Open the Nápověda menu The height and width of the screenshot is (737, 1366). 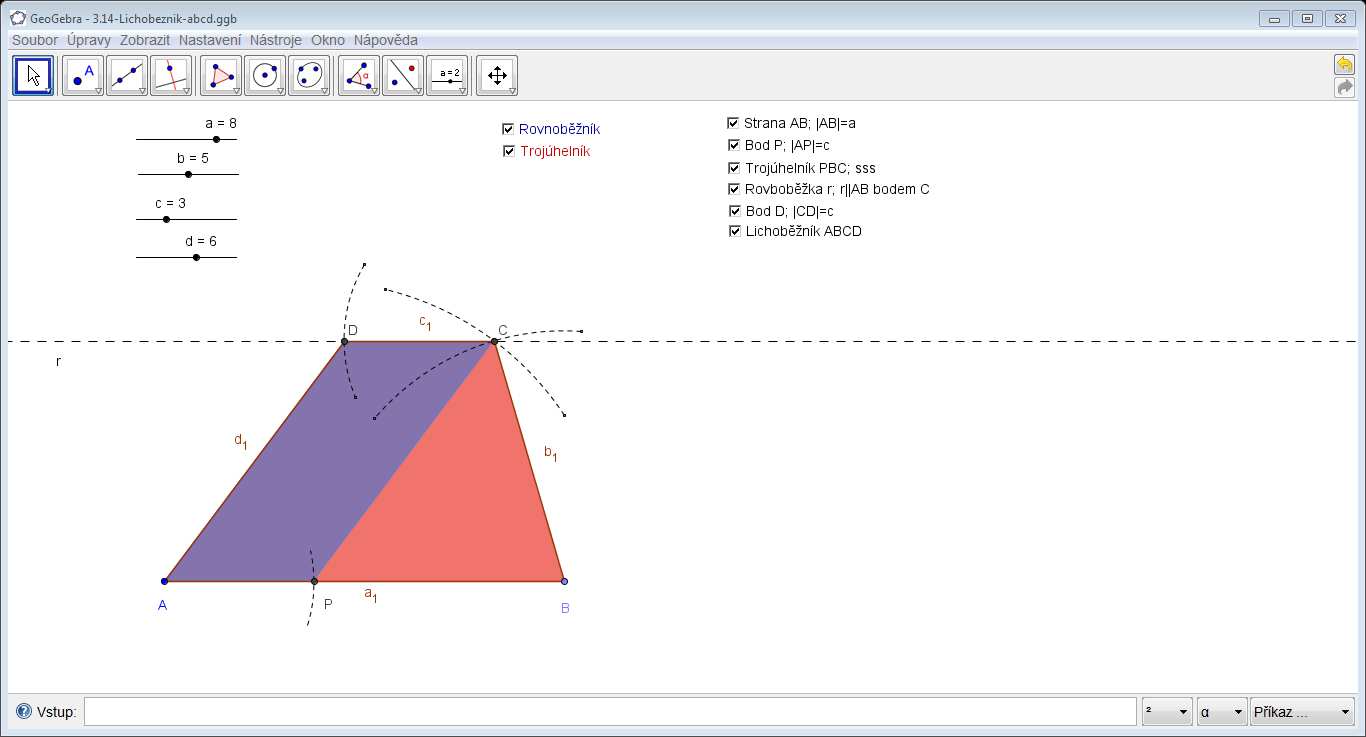(x=386, y=40)
